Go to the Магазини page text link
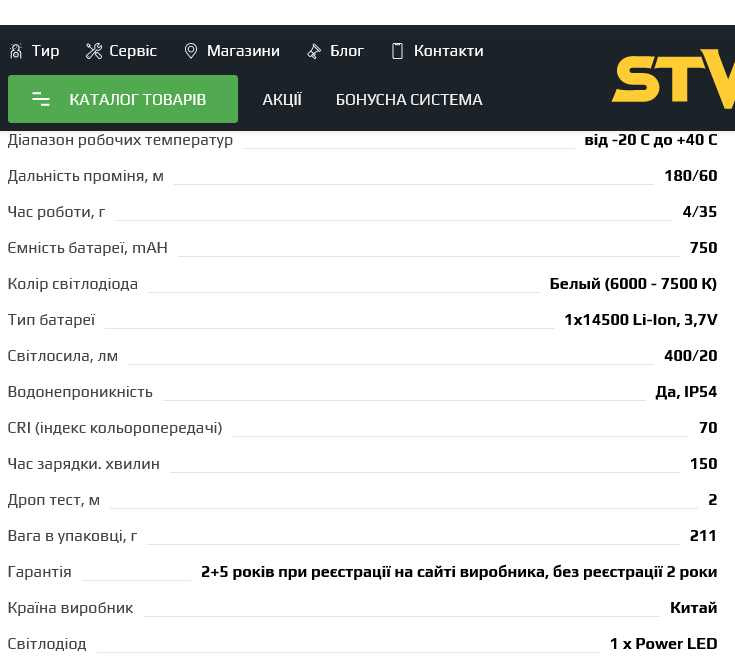The width and height of the screenshot is (735, 665). pyautogui.click(x=243, y=51)
